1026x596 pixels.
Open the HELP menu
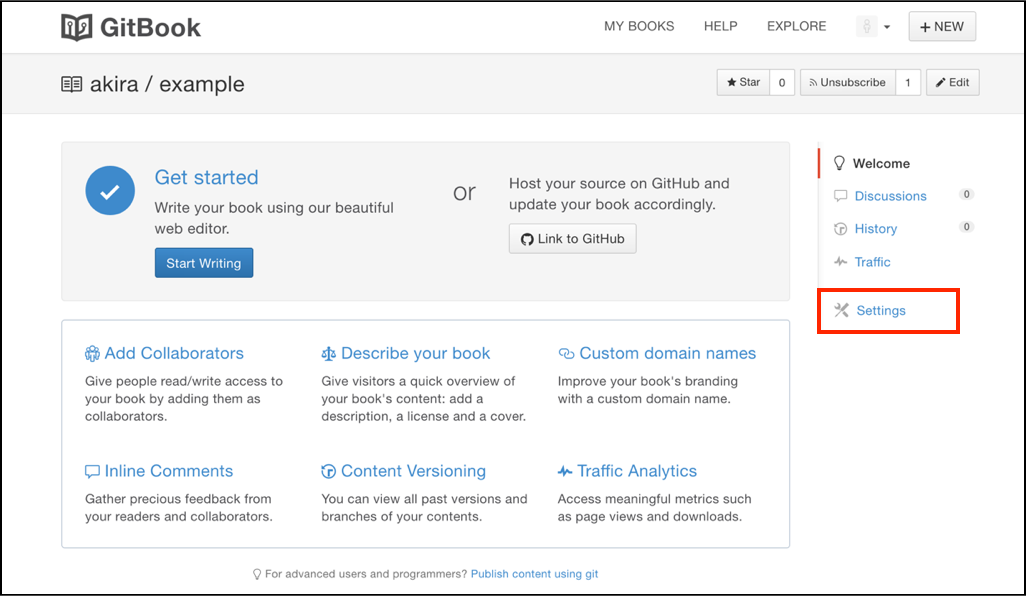pyautogui.click(x=720, y=26)
